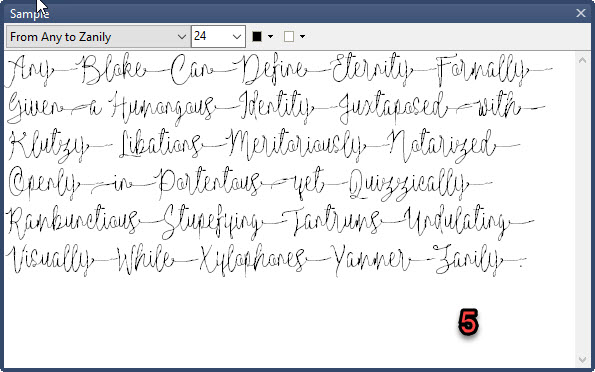Viewport: 595px width, 372px height.
Task: Expand the background color picker arrow
Action: [302, 36]
